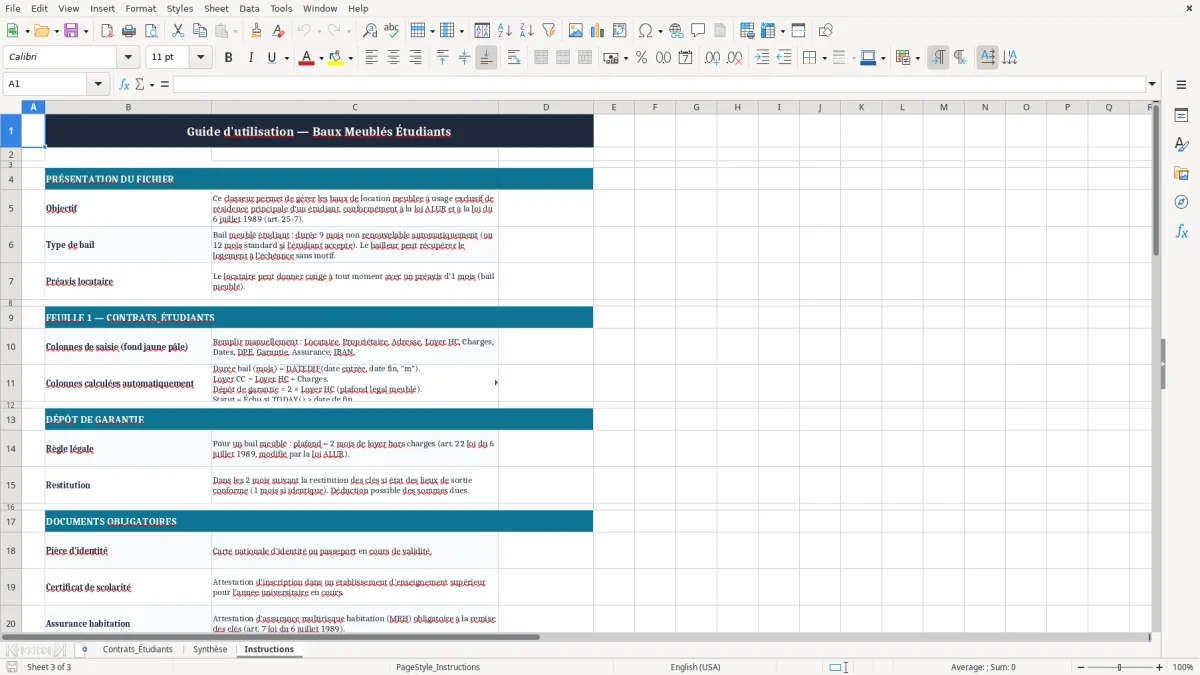Run the Spelling check icon
This screenshot has width=1200, height=675.
point(392,31)
